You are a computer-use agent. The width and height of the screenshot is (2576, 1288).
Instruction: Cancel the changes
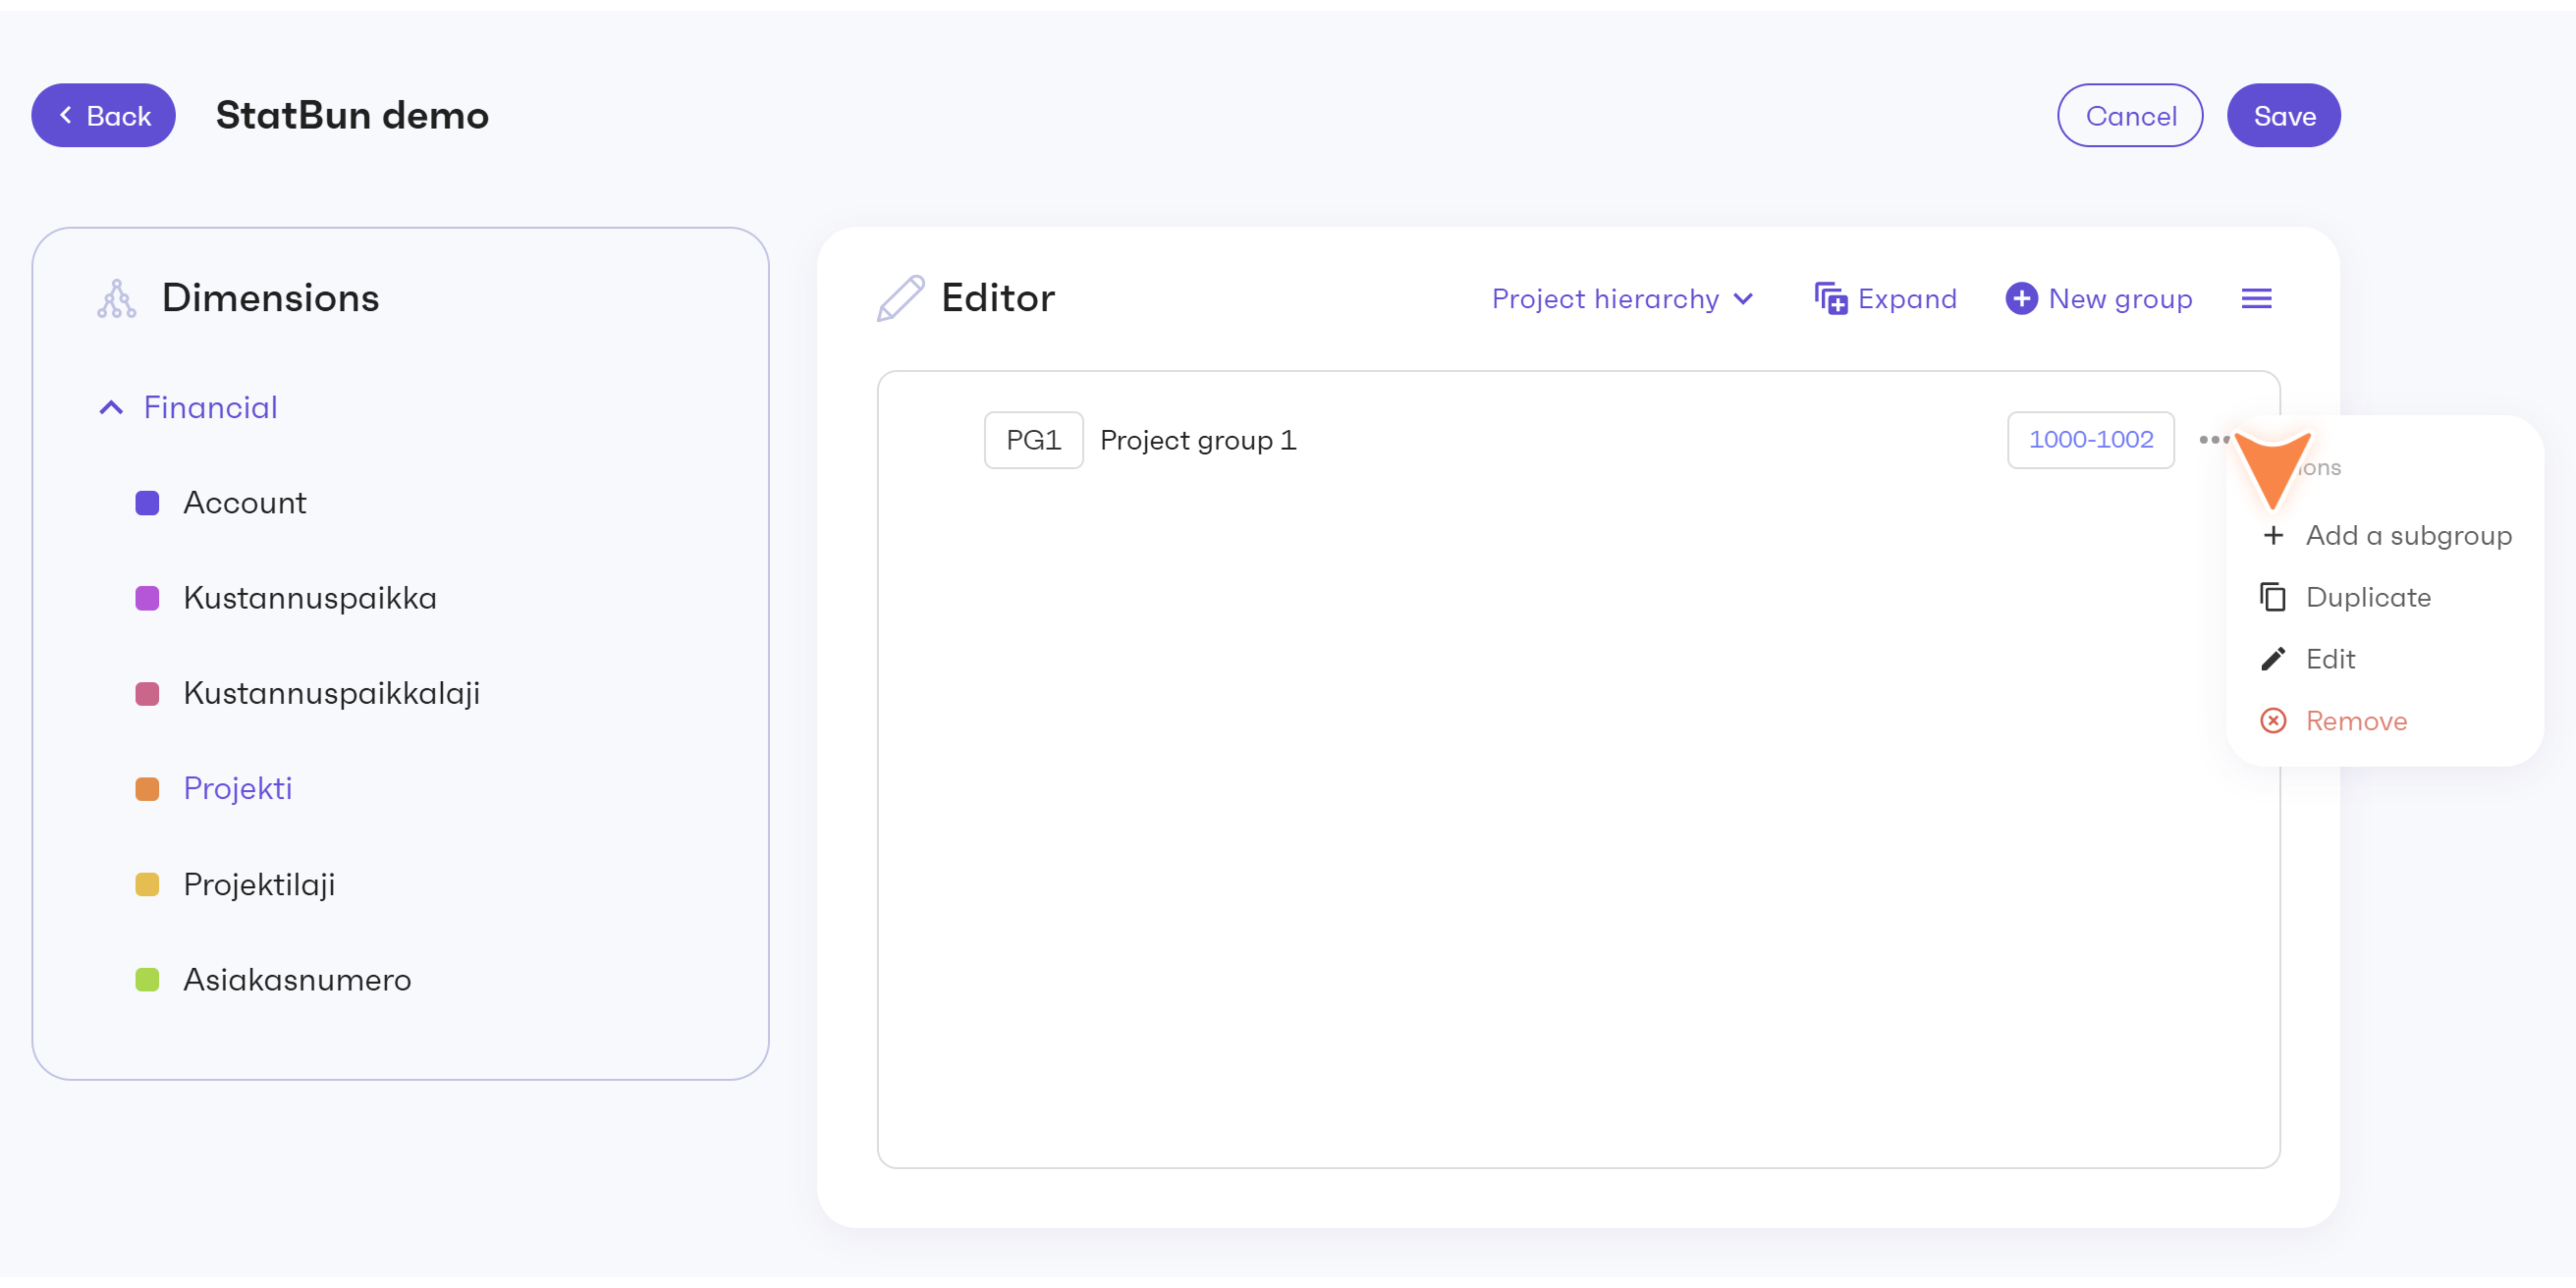(x=2130, y=116)
